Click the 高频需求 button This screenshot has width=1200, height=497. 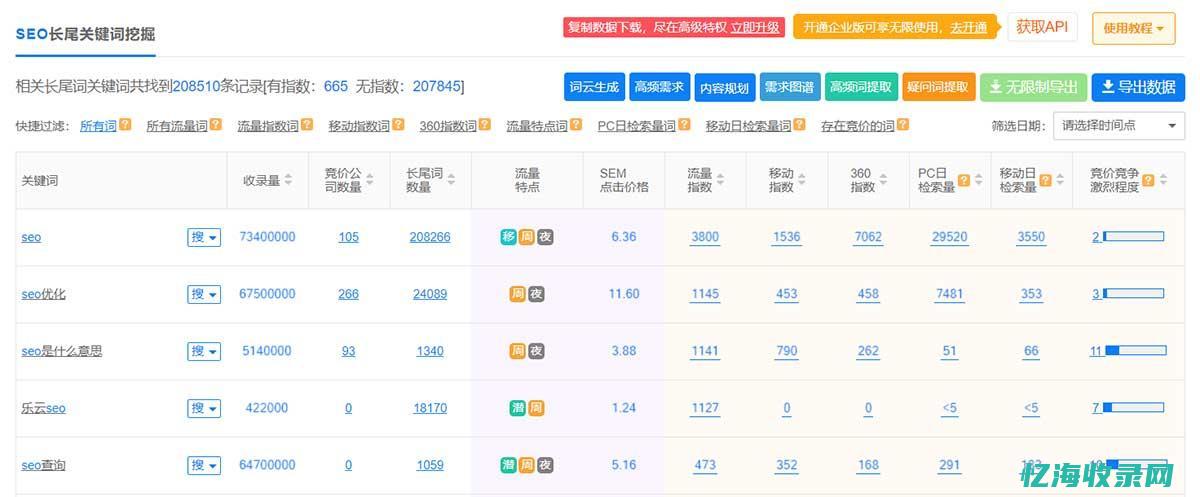click(x=660, y=87)
